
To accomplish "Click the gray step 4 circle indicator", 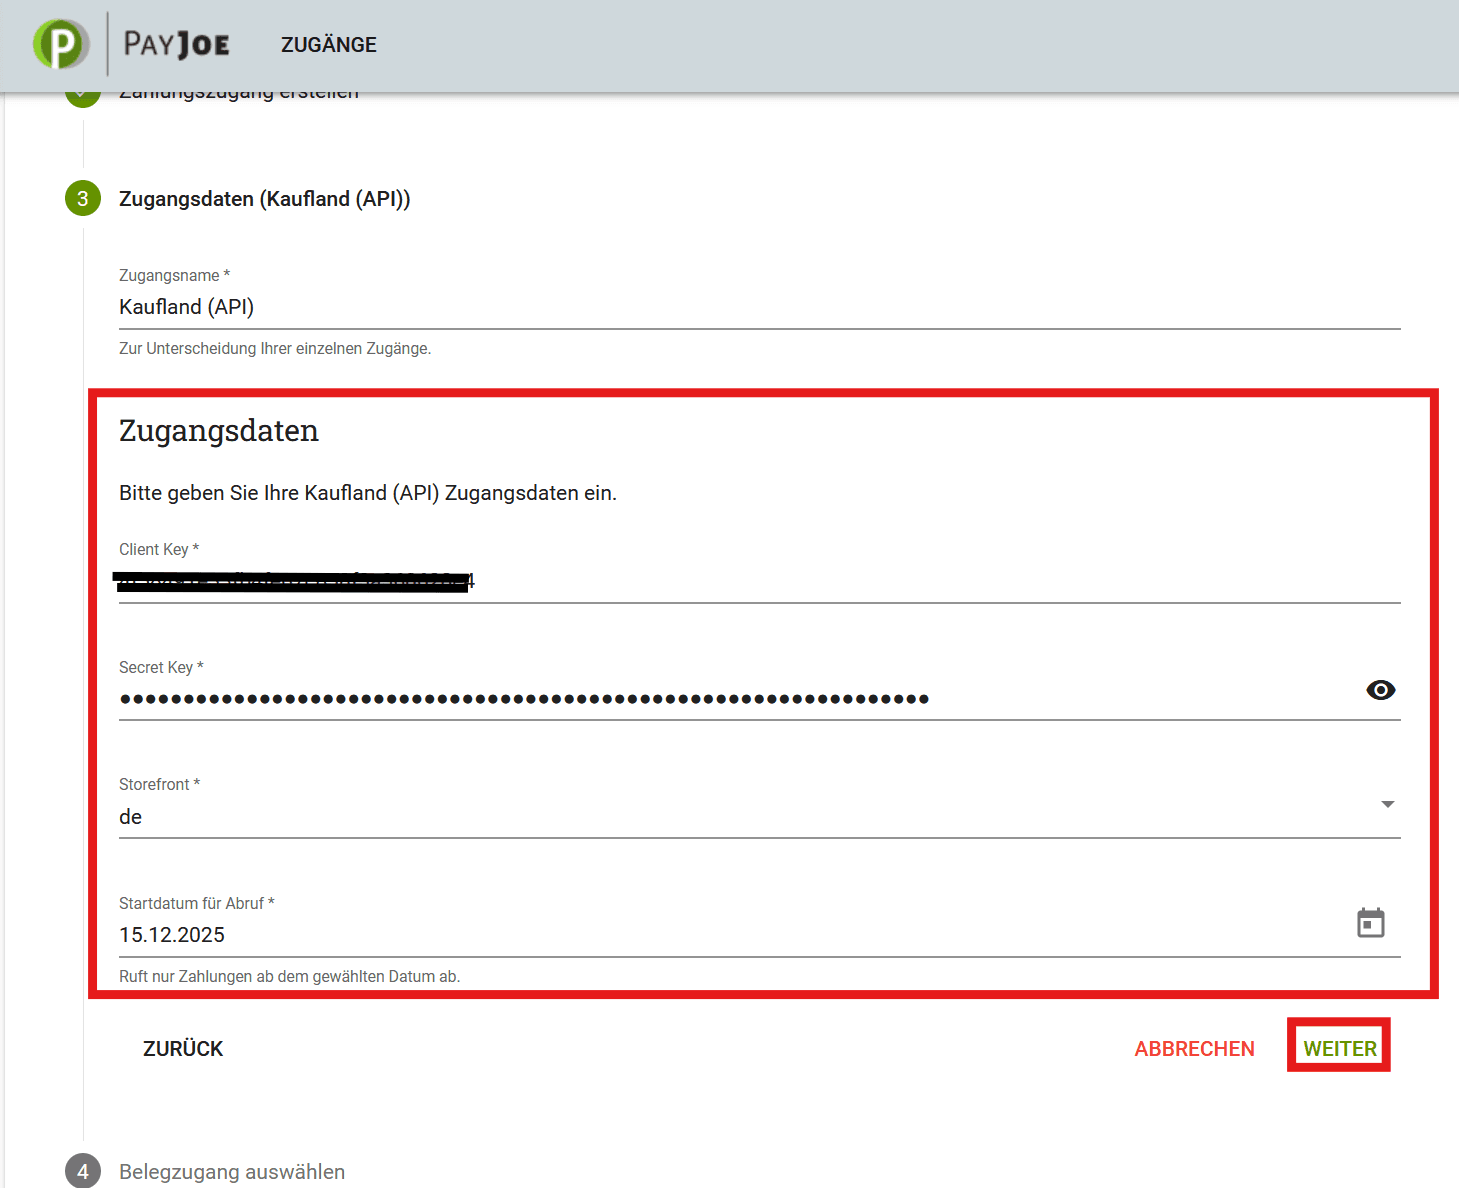I will 82,1171.
